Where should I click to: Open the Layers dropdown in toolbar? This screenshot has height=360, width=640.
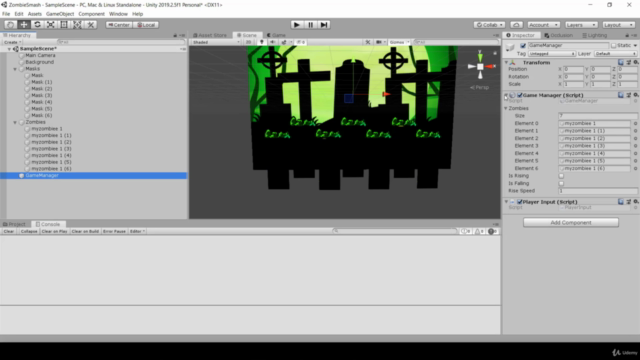click(581, 25)
